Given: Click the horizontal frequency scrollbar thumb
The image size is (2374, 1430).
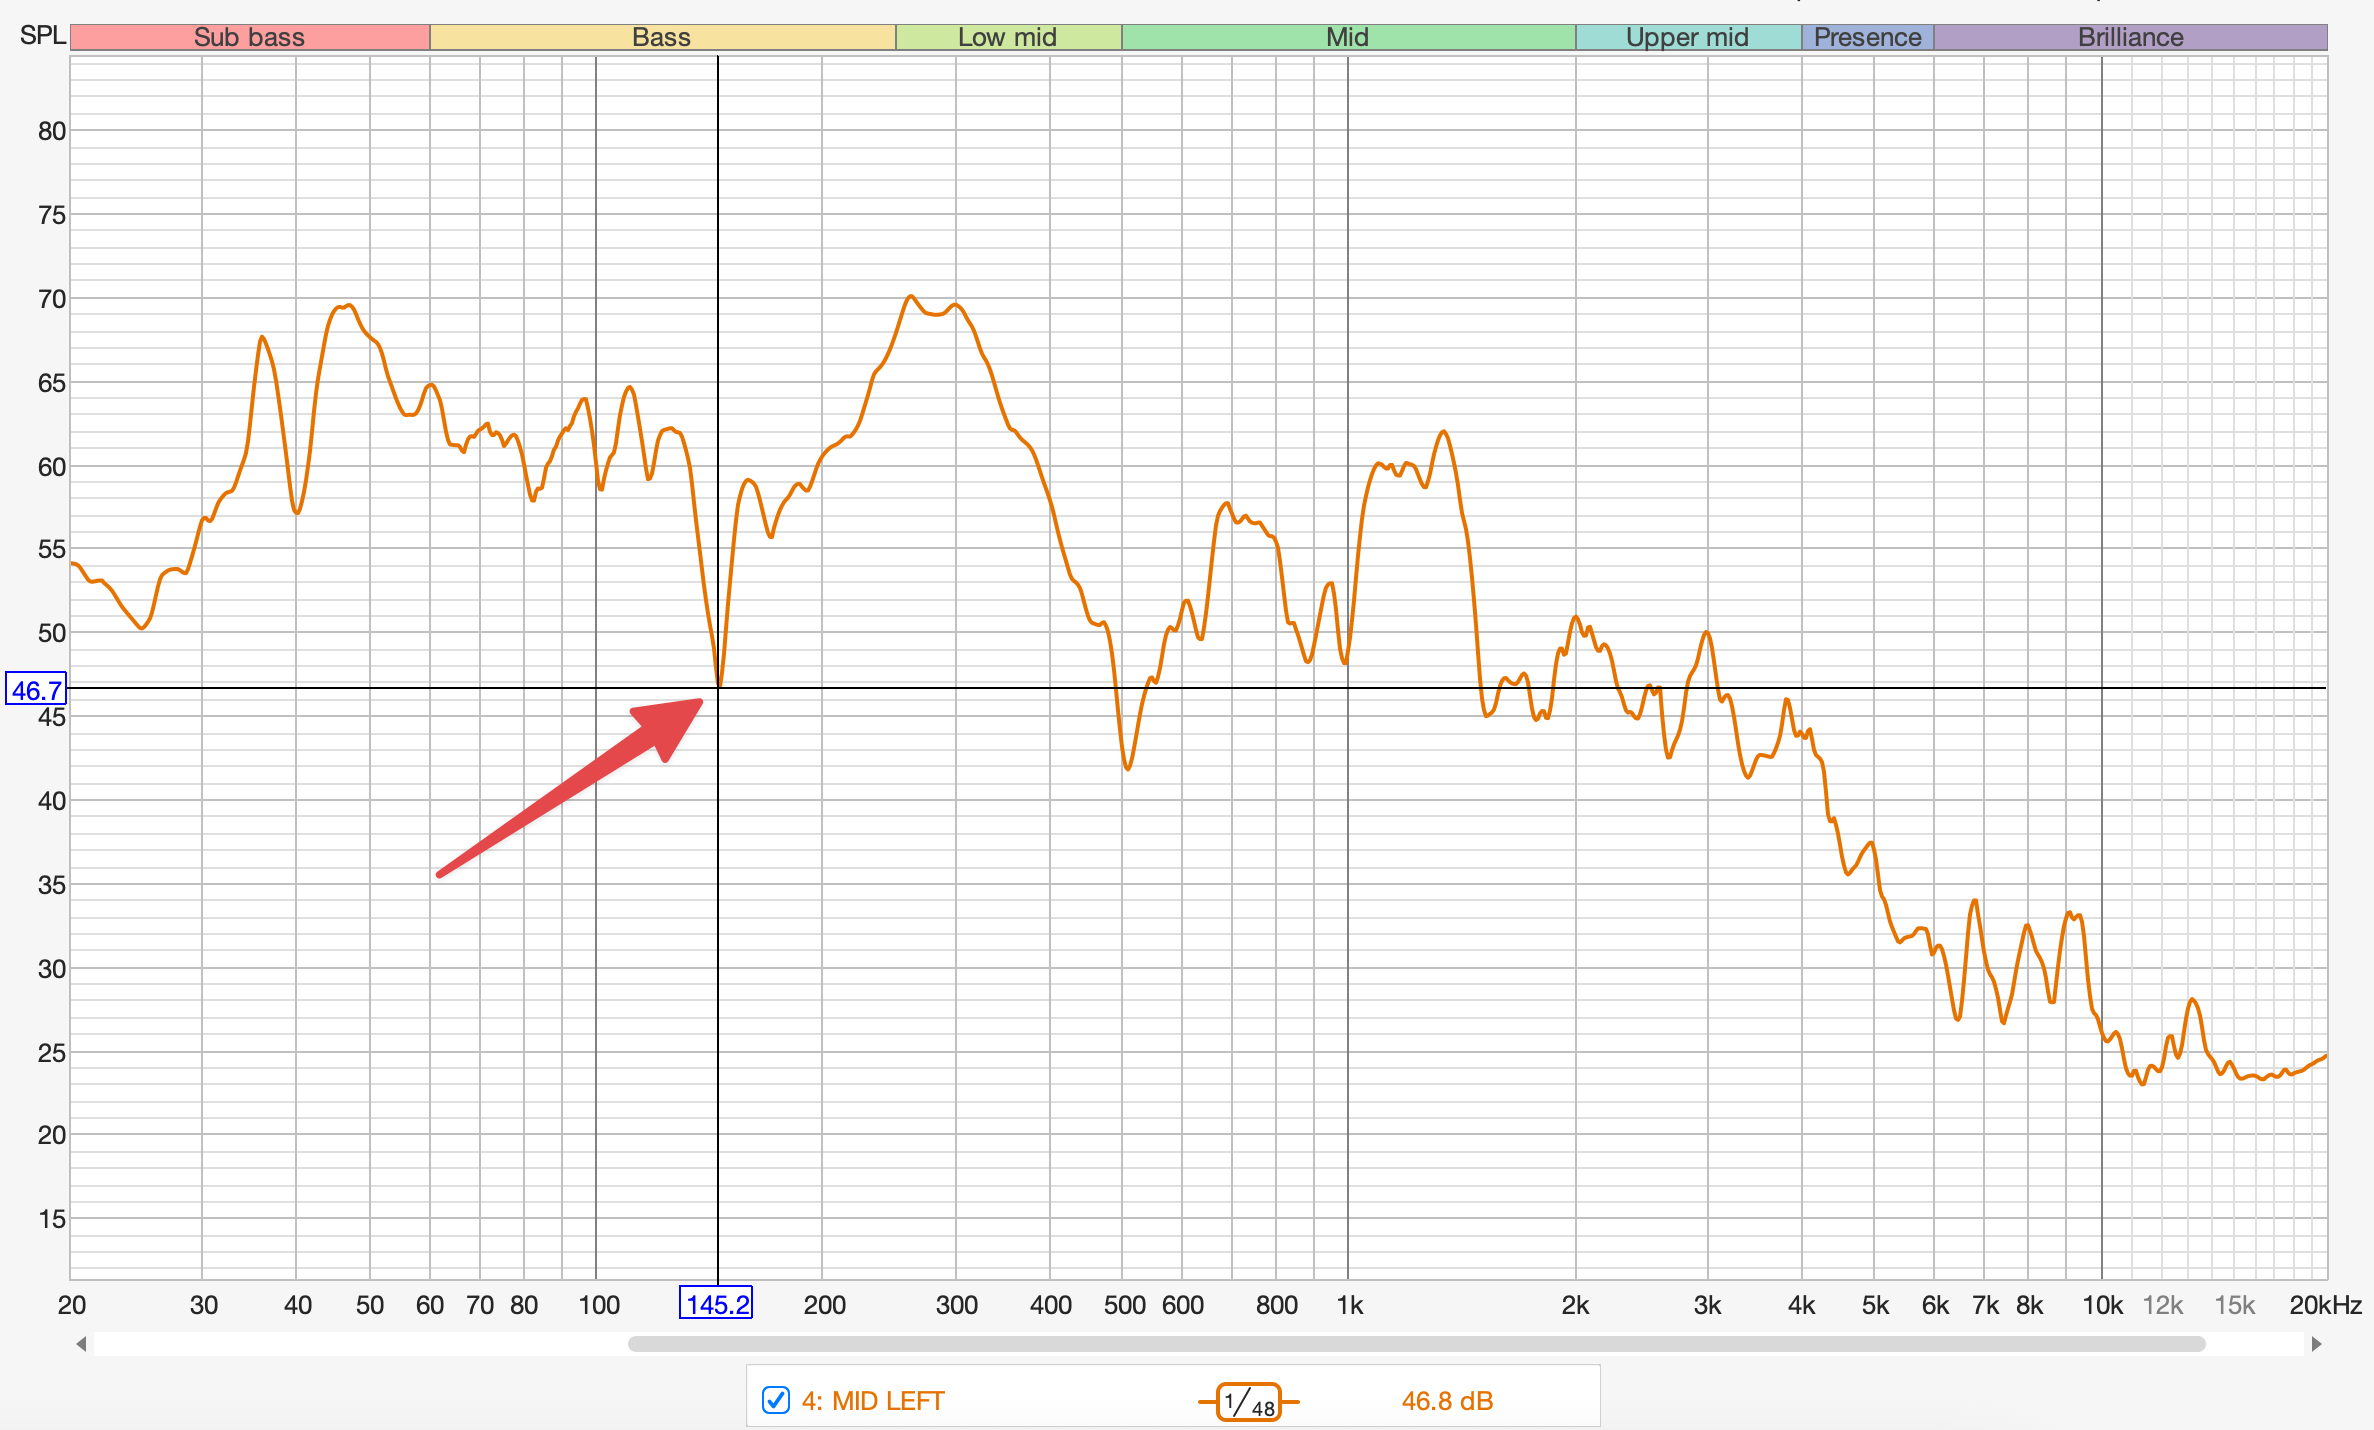Looking at the screenshot, I should [1415, 1344].
